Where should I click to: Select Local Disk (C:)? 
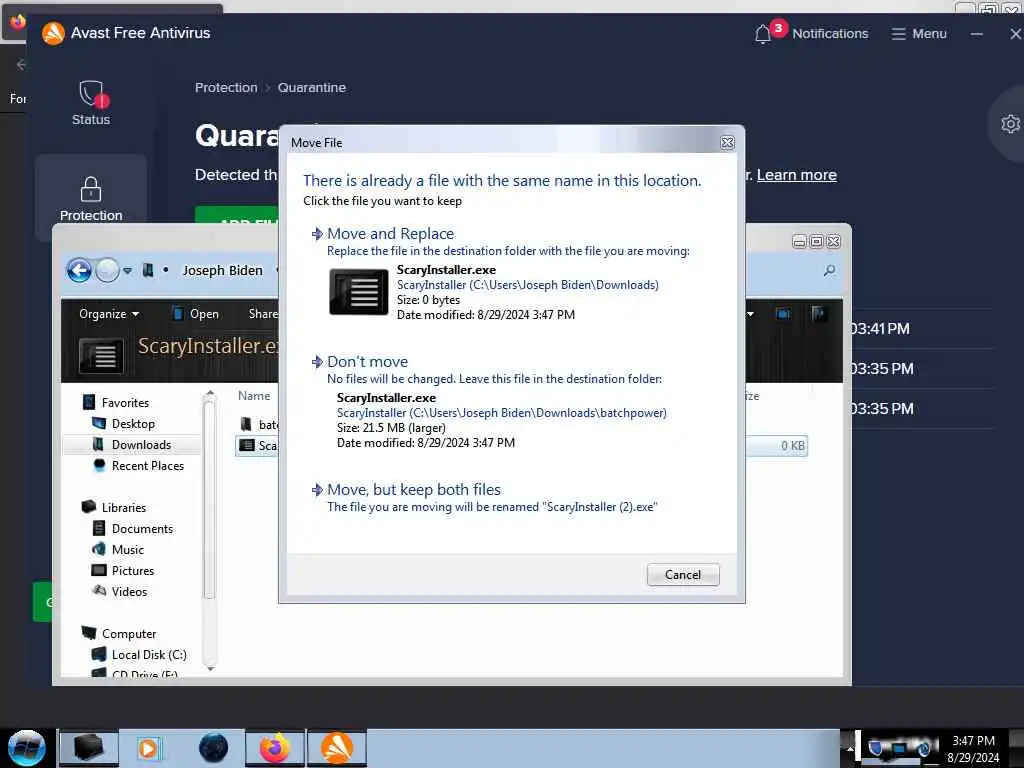(x=139, y=654)
